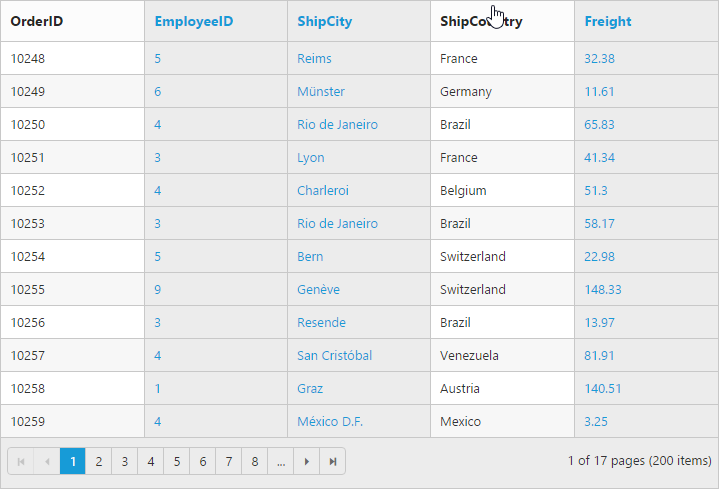Jump to the last page of the grid
719x489 pixels.
point(333,461)
